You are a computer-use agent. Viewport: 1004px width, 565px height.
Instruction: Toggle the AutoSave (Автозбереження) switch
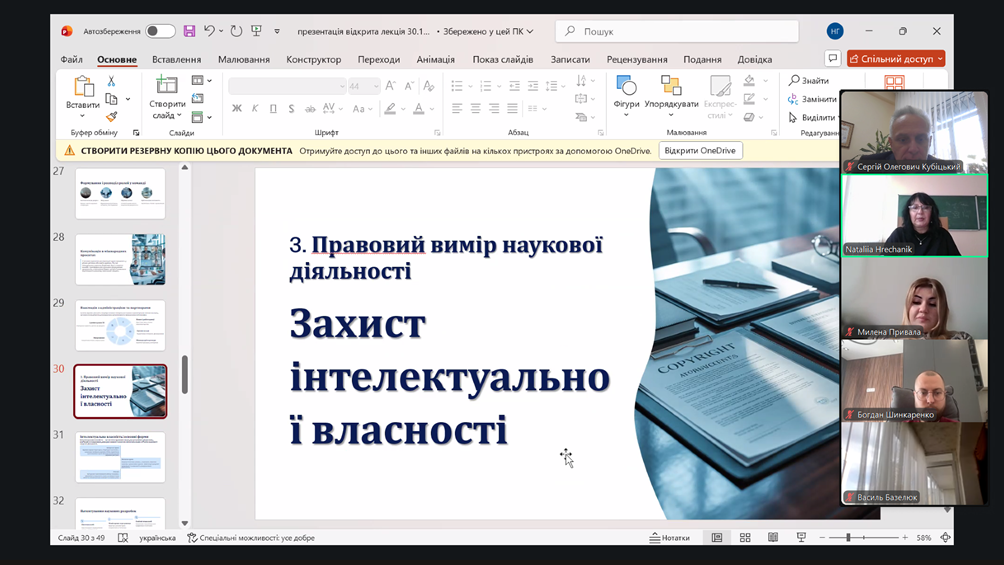[160, 31]
